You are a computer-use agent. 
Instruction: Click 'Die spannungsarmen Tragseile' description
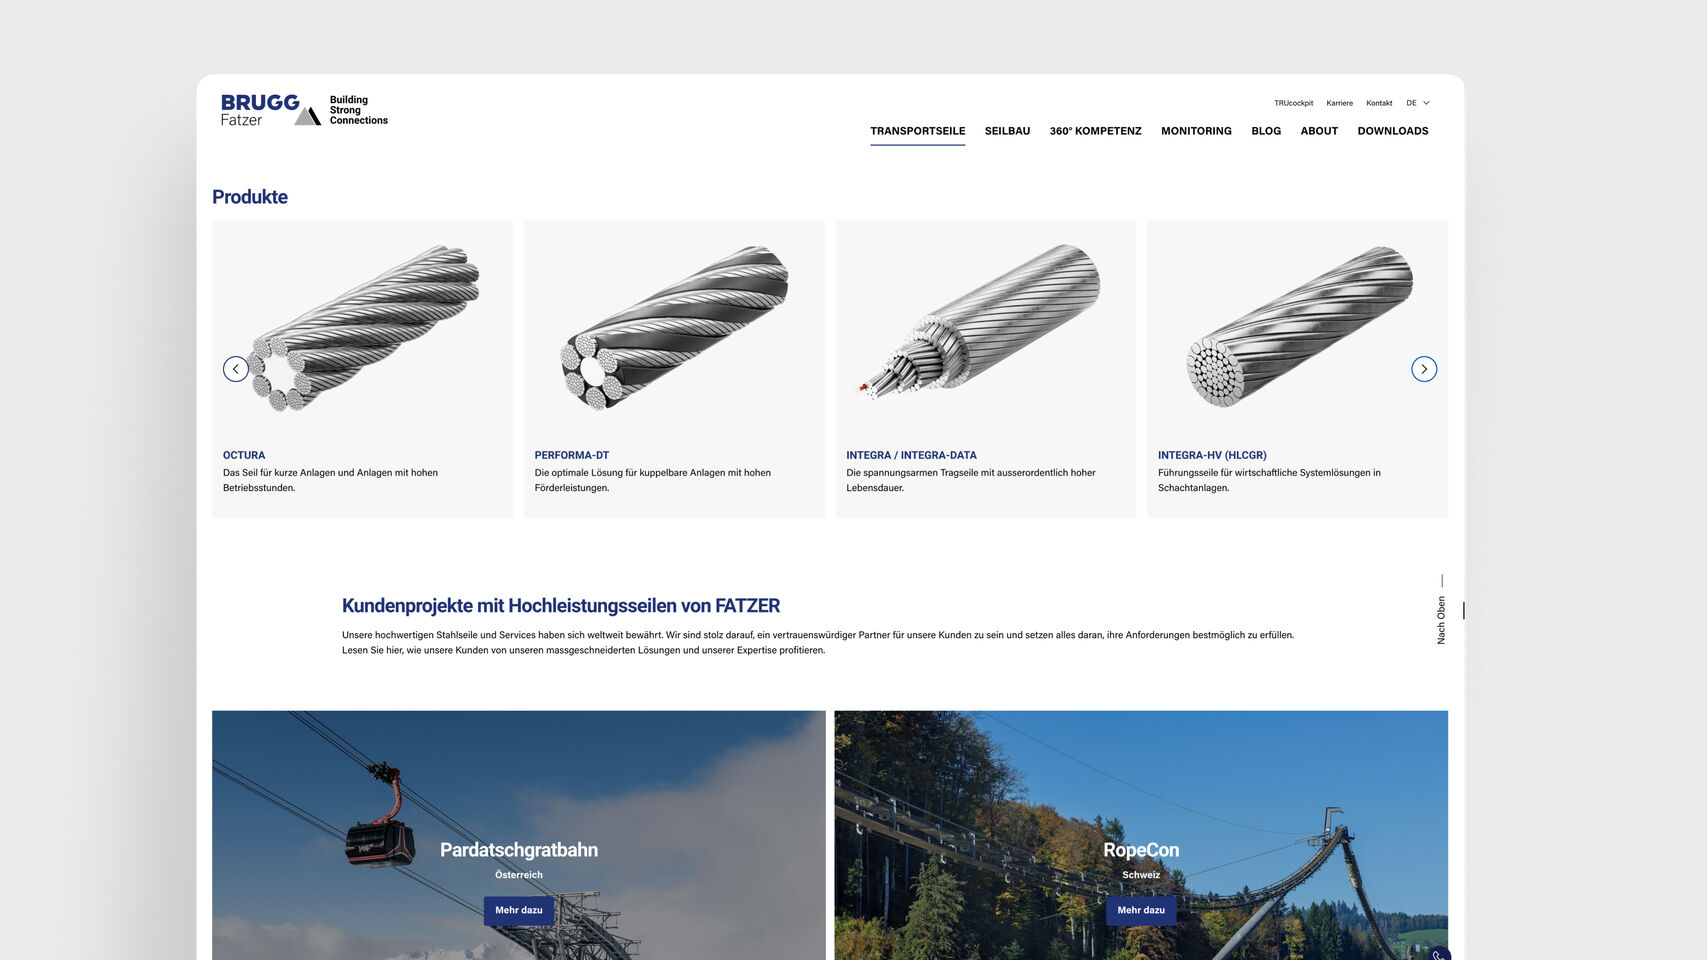click(971, 480)
